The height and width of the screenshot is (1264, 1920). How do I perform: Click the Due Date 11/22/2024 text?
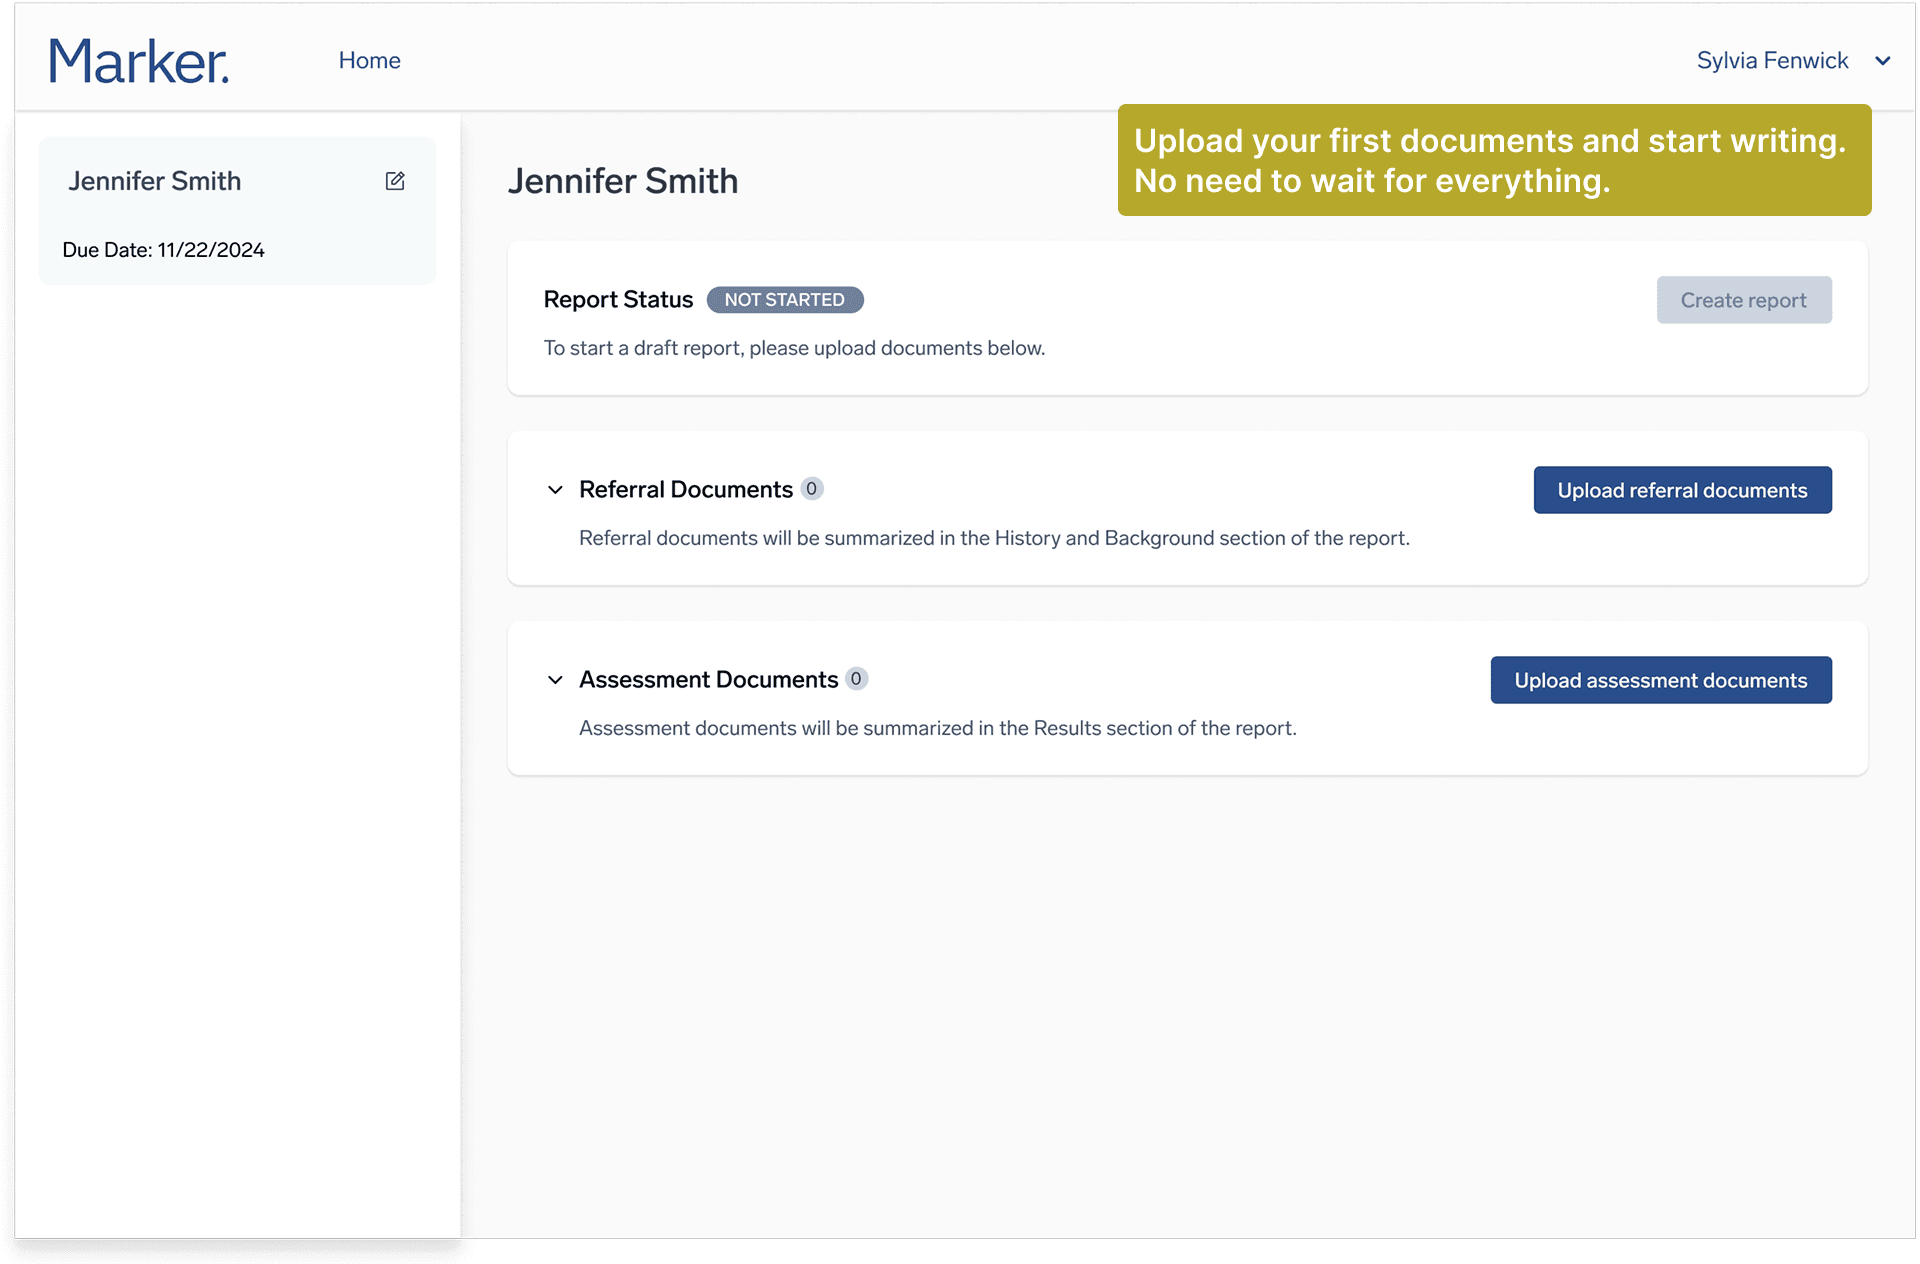click(163, 250)
